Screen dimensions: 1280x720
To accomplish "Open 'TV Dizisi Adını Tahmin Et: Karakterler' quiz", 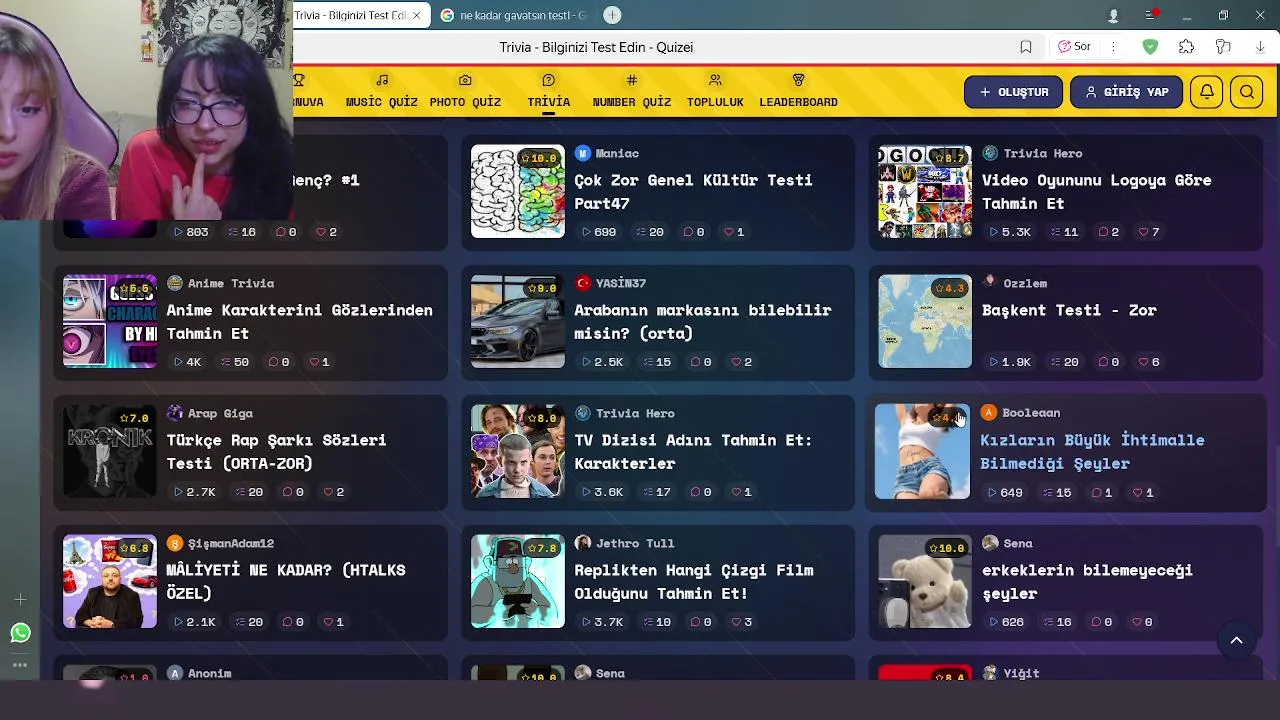I will point(693,452).
